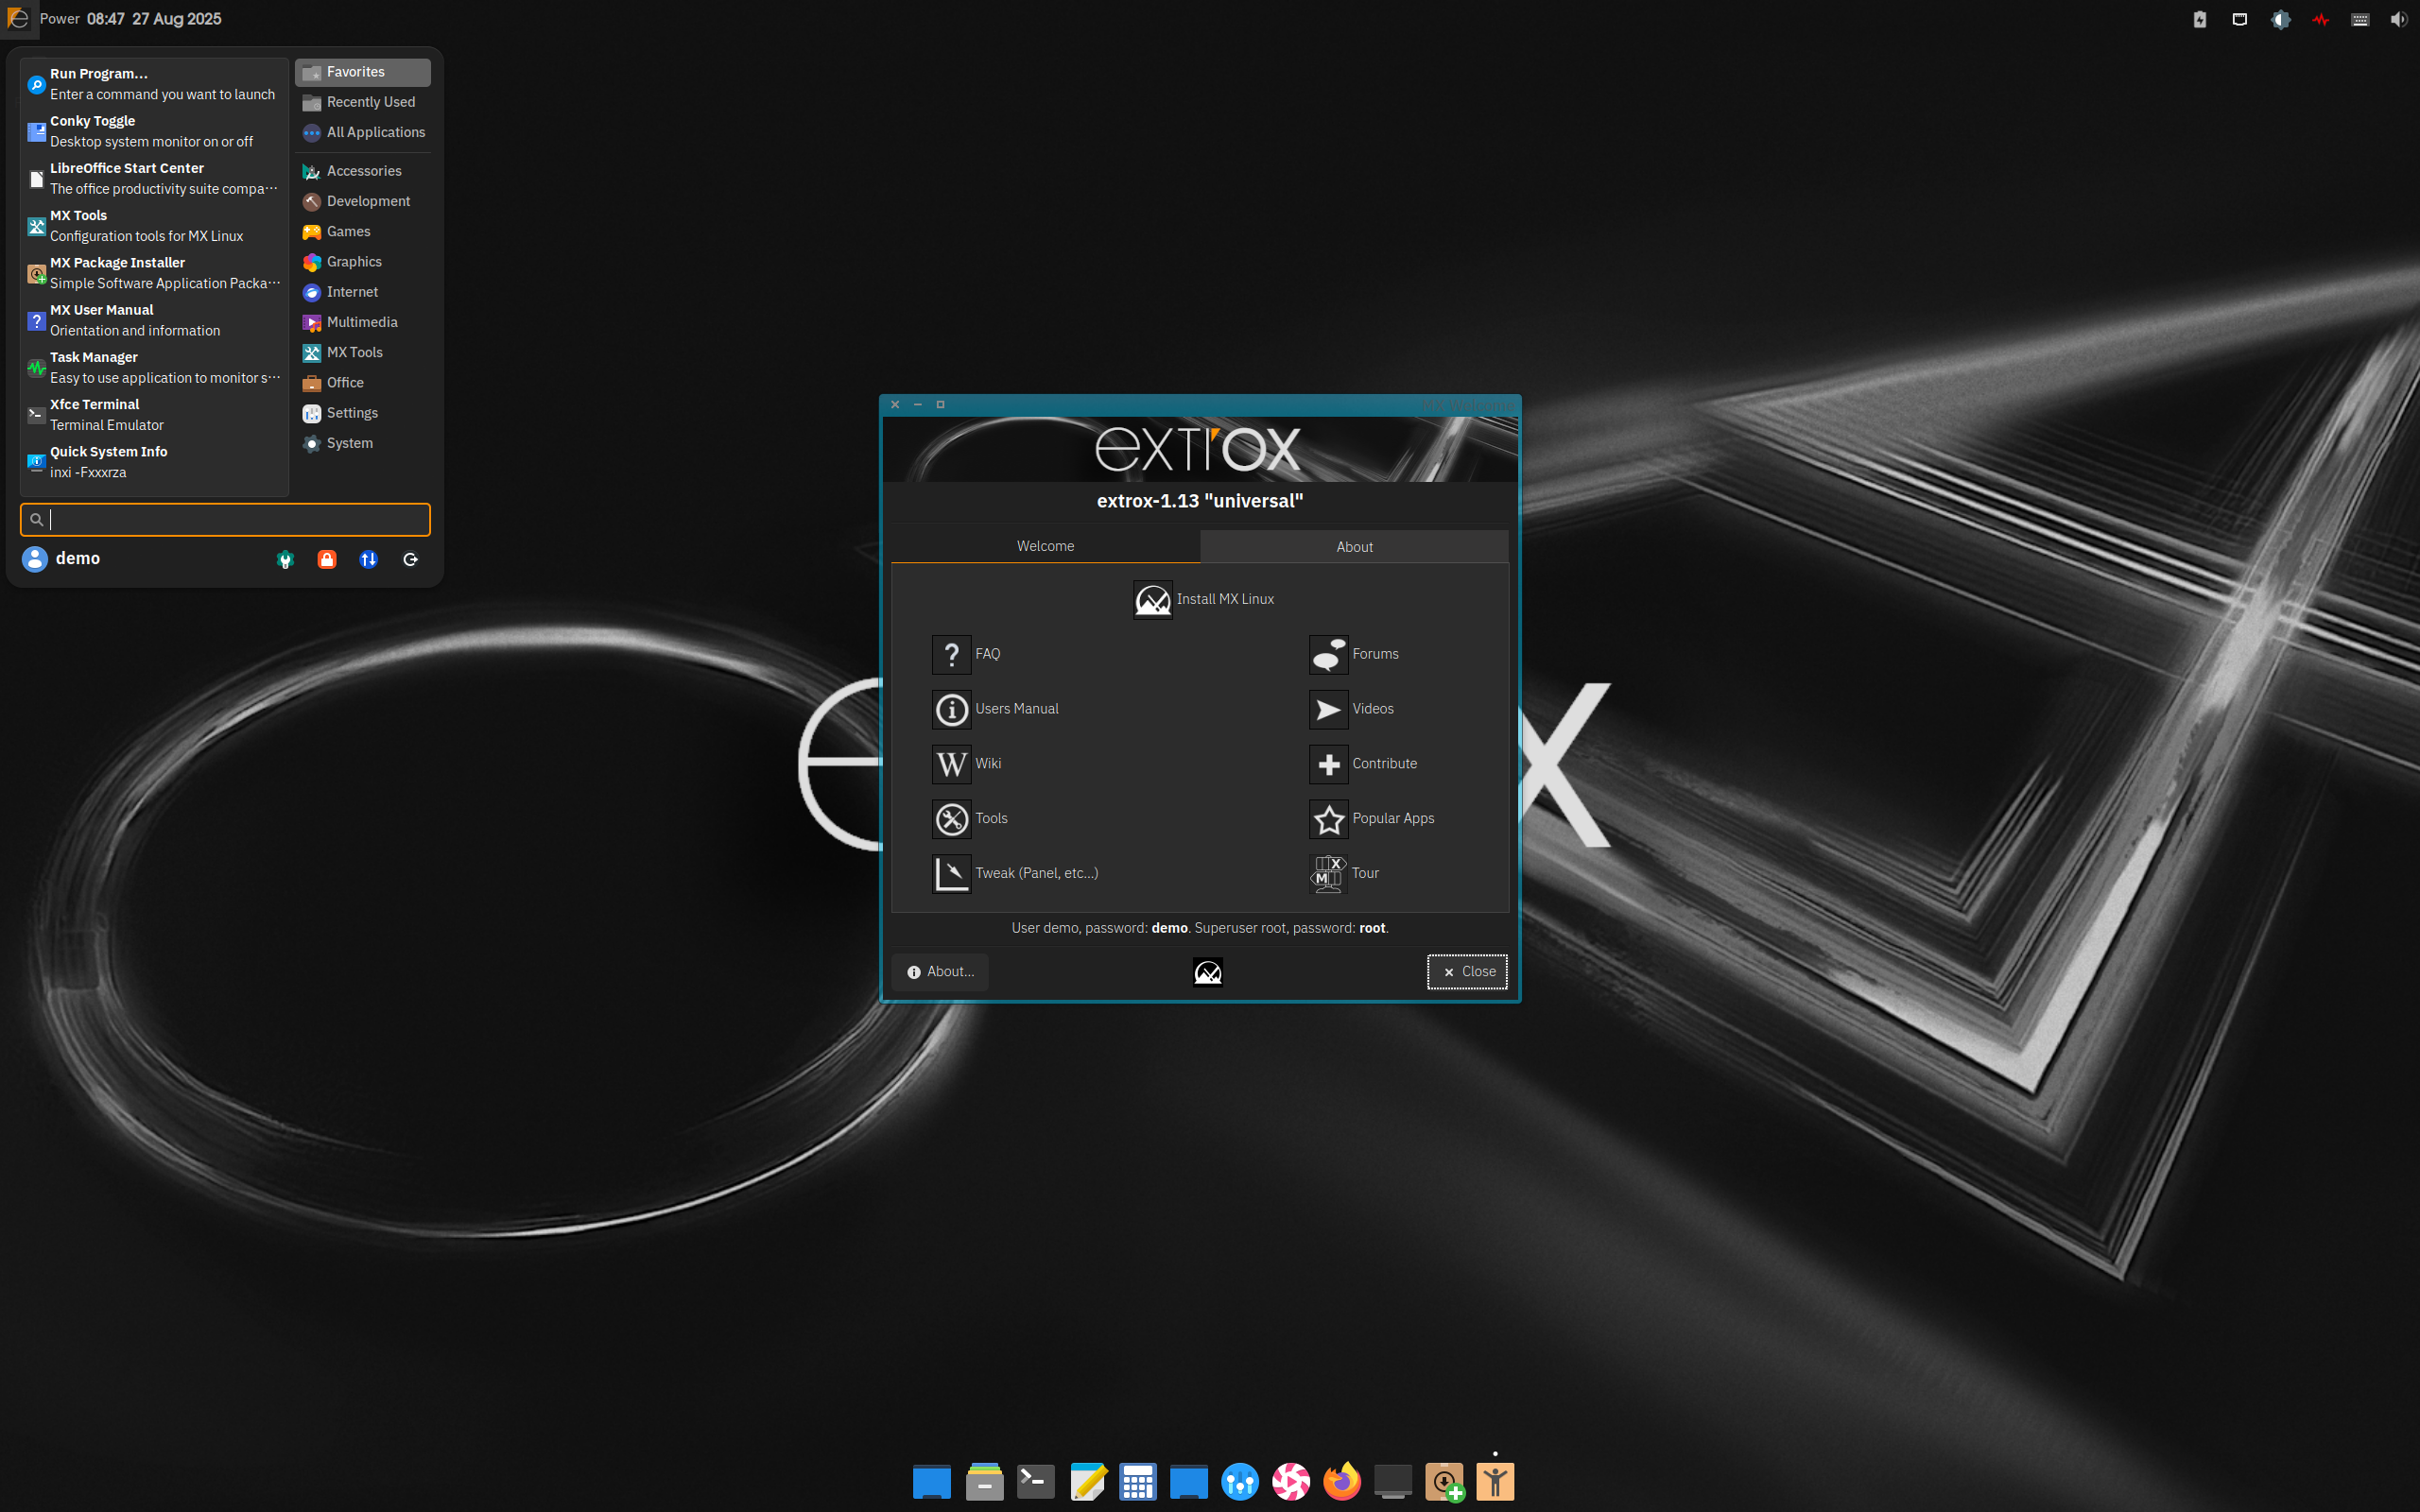Open Popular Apps in welcome dialog
The height and width of the screenshot is (1512, 2420).
(x=1372, y=818)
